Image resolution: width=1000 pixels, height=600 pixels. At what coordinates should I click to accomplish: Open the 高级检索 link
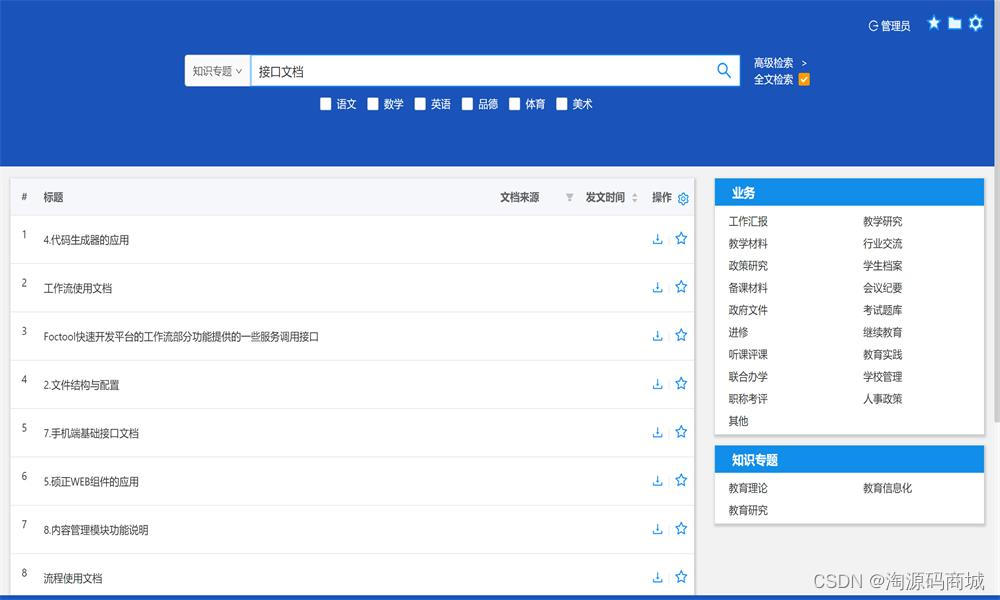point(775,62)
